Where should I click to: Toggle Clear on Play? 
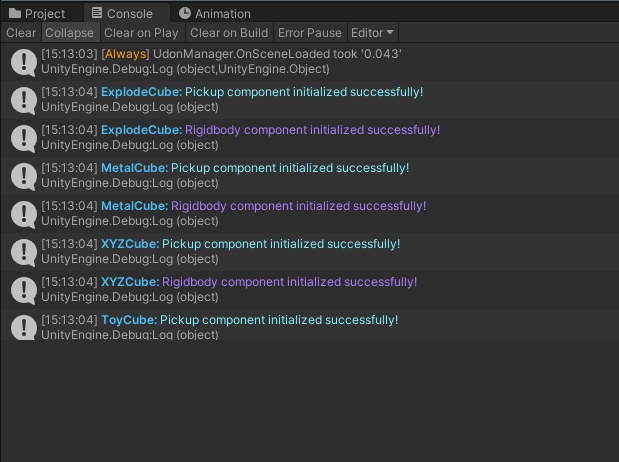141,33
